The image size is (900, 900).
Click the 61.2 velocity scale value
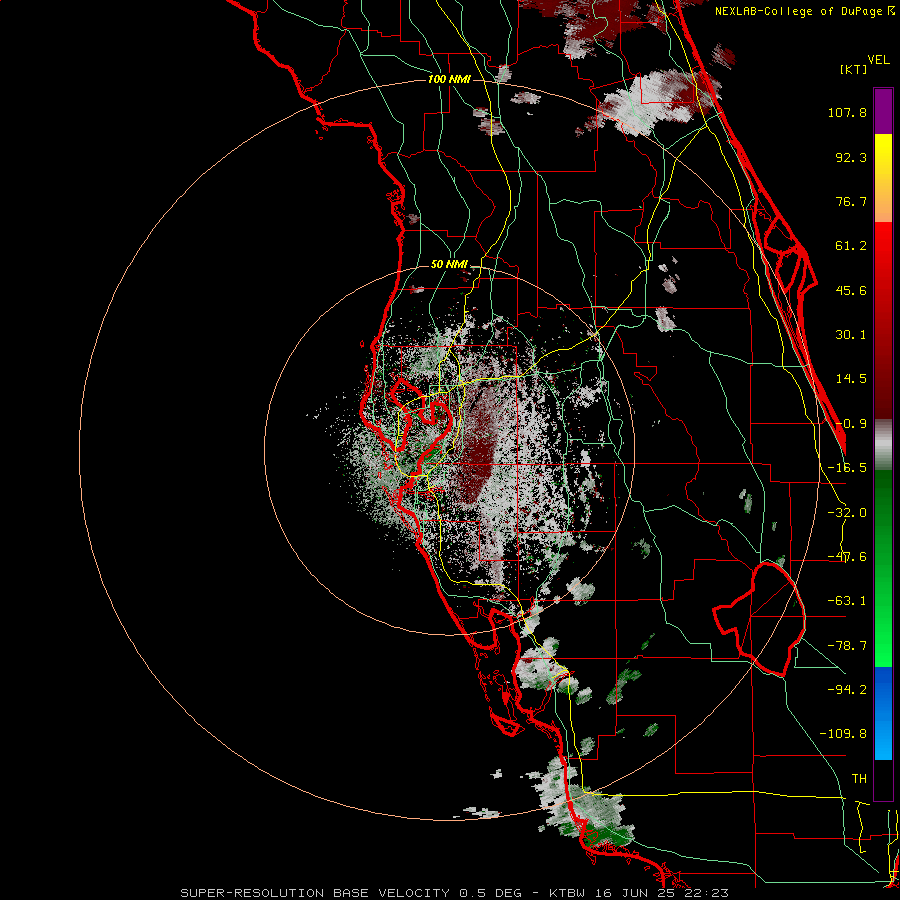(851, 246)
